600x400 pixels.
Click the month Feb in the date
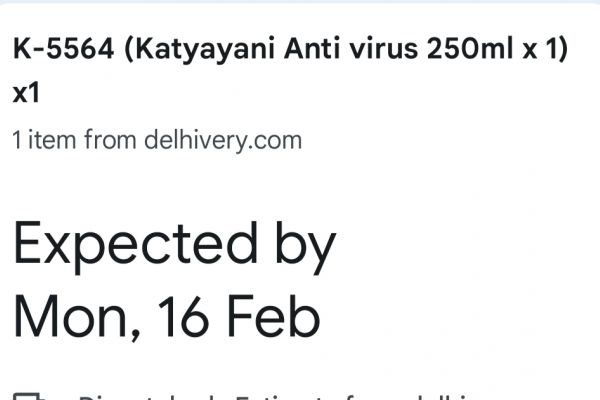click(x=274, y=317)
